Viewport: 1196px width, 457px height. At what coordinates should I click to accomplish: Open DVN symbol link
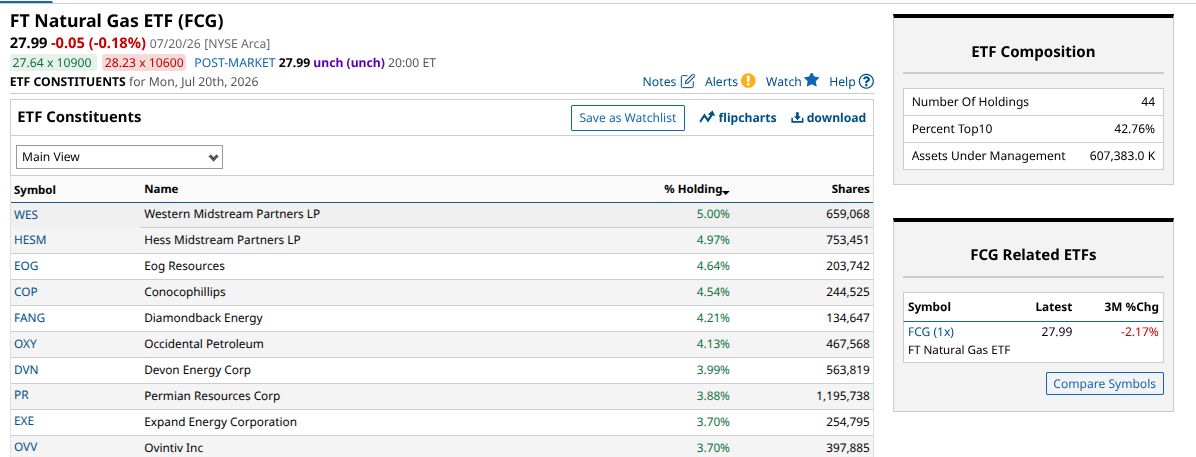pyautogui.click(x=26, y=369)
